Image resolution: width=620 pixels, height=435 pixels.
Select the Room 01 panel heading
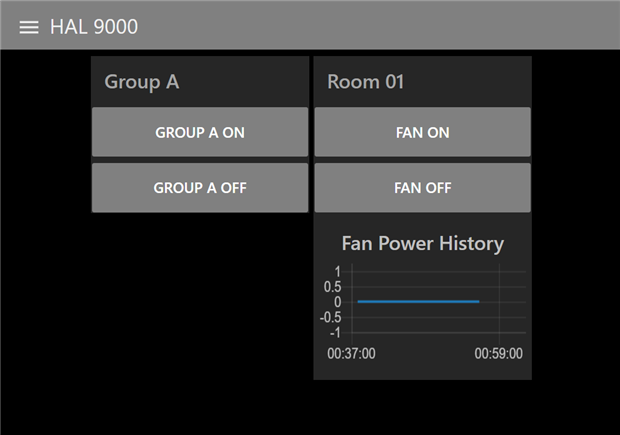[366, 82]
